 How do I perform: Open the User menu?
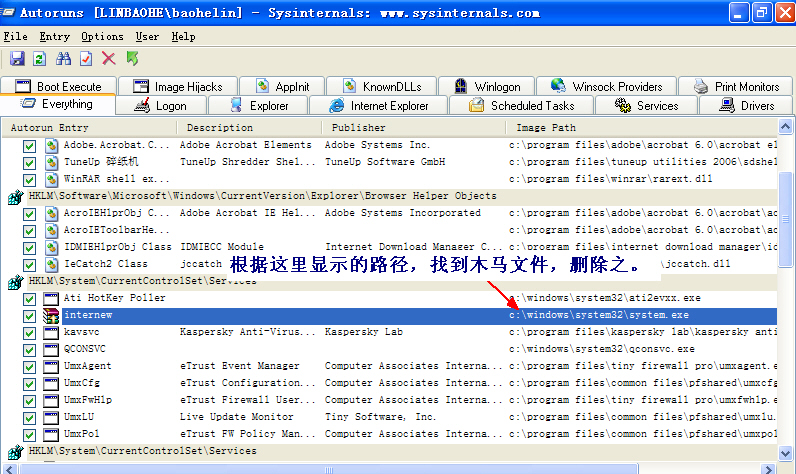(147, 37)
